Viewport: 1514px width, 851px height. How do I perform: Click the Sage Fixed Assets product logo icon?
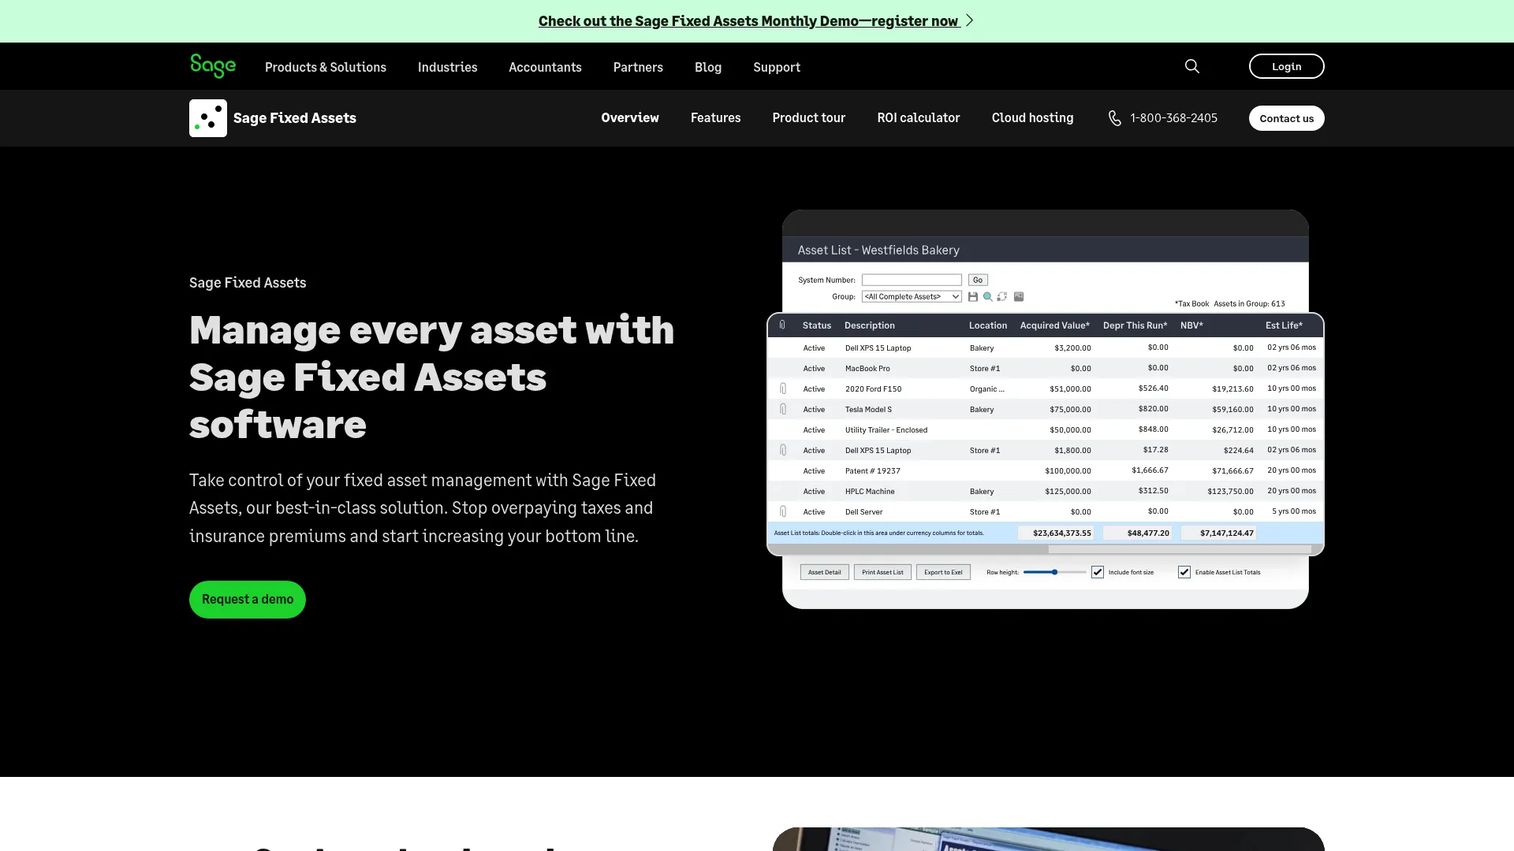[208, 118]
